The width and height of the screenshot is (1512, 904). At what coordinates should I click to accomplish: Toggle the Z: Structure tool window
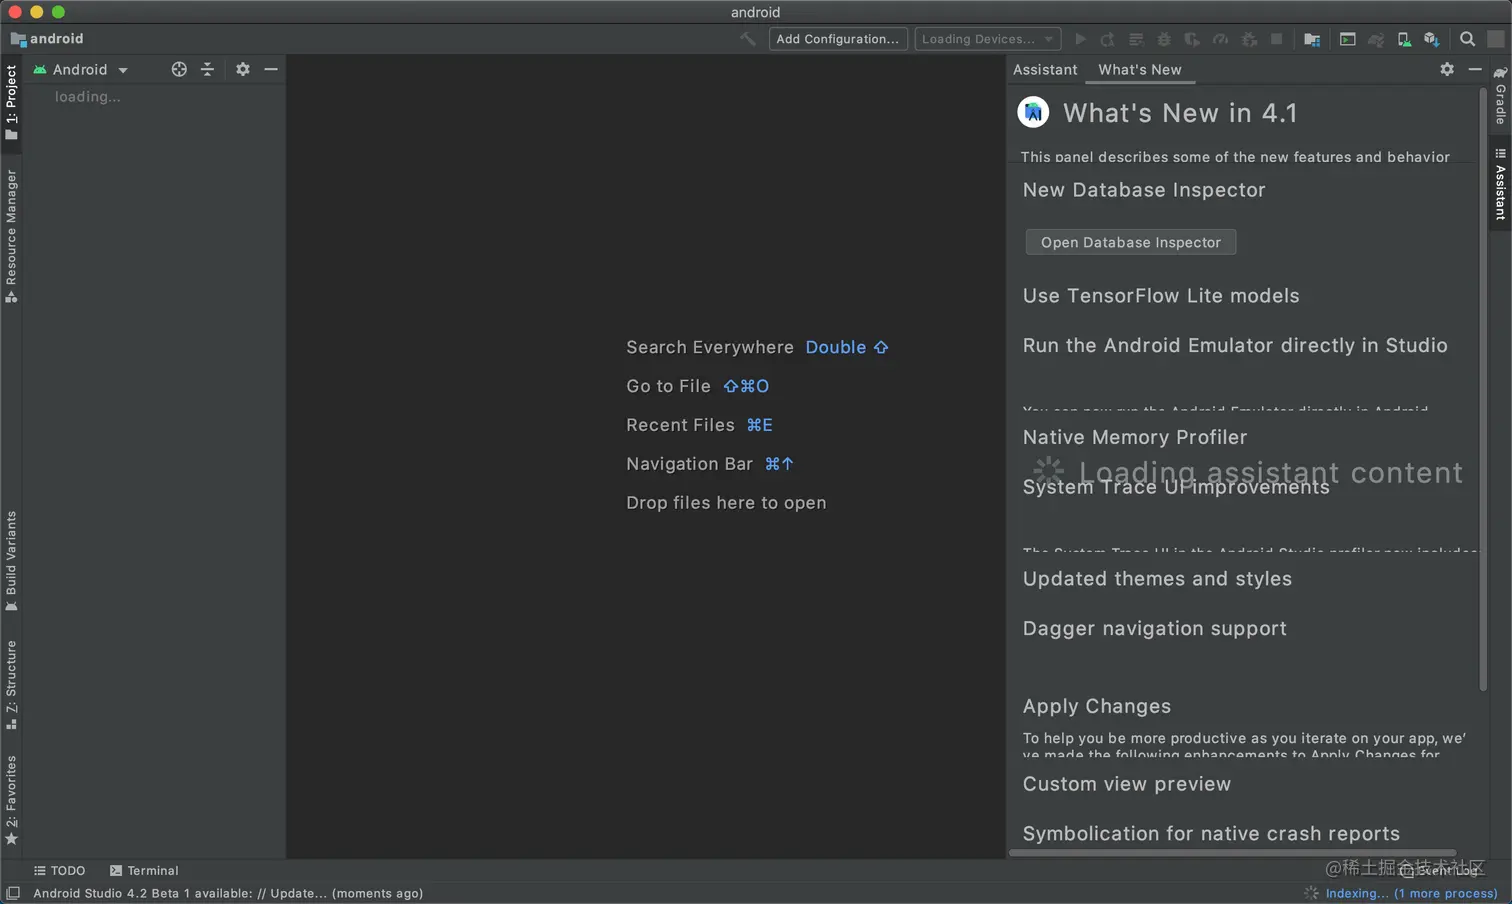11,684
